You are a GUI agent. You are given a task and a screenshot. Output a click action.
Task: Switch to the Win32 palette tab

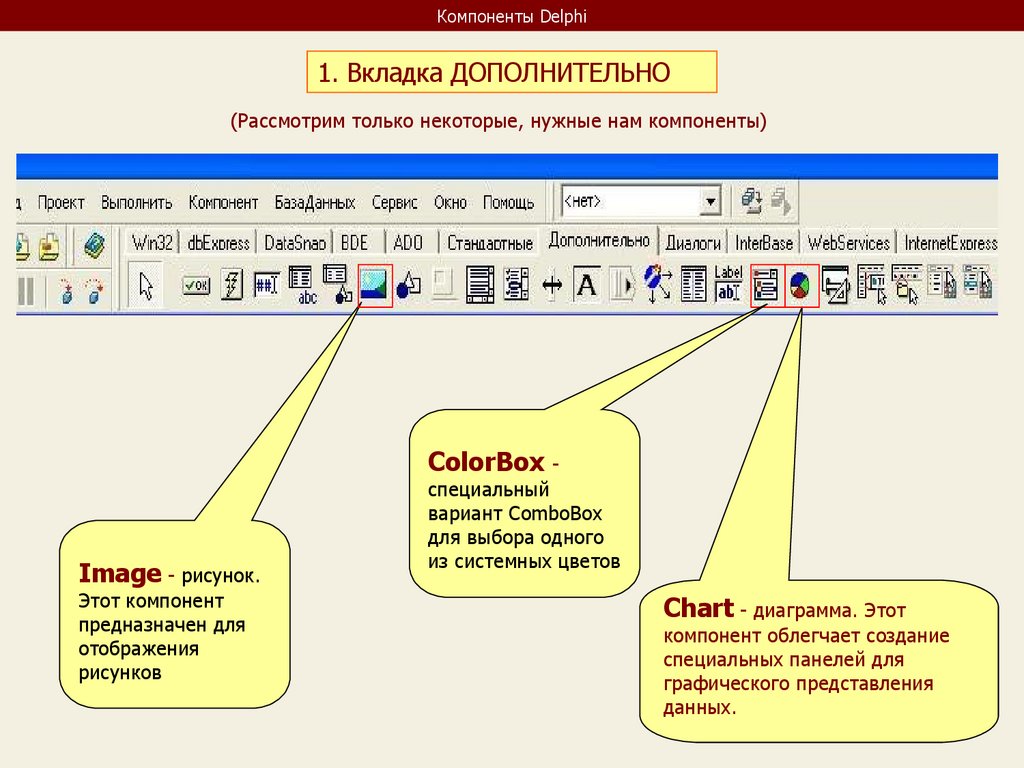[152, 243]
